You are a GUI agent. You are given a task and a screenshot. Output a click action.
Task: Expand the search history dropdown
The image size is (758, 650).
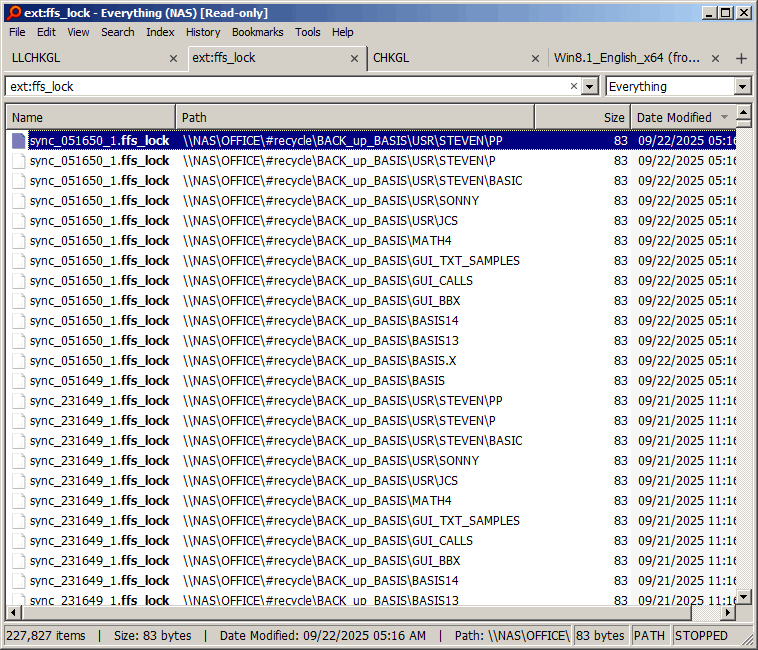click(x=589, y=87)
